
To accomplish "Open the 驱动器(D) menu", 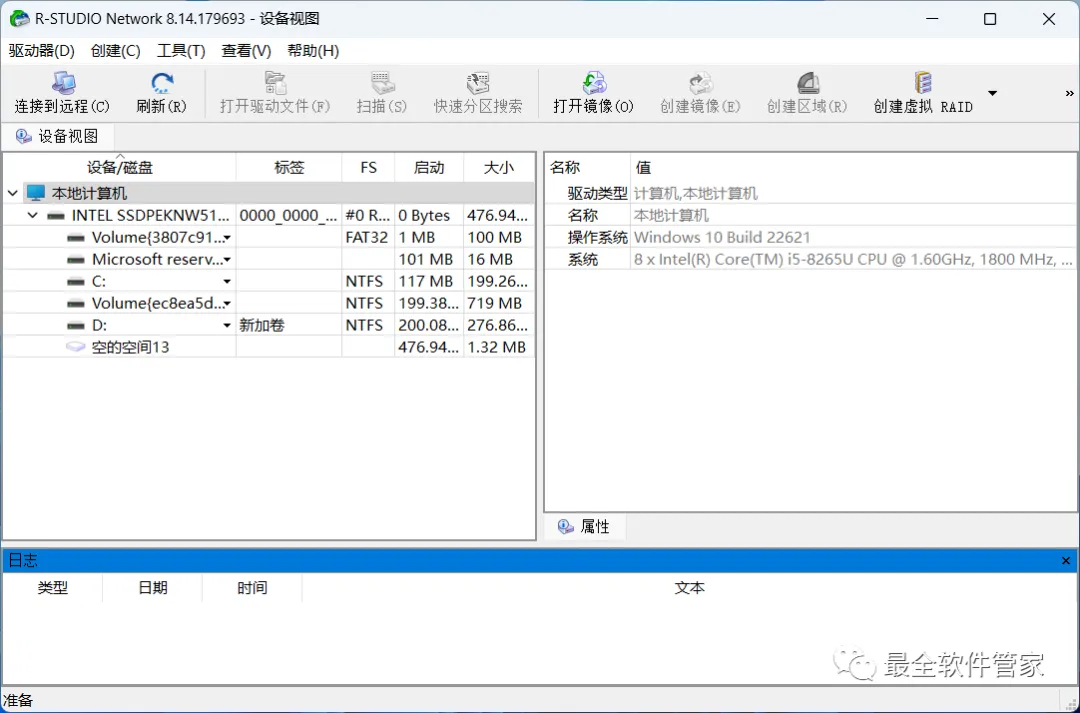I will [41, 51].
